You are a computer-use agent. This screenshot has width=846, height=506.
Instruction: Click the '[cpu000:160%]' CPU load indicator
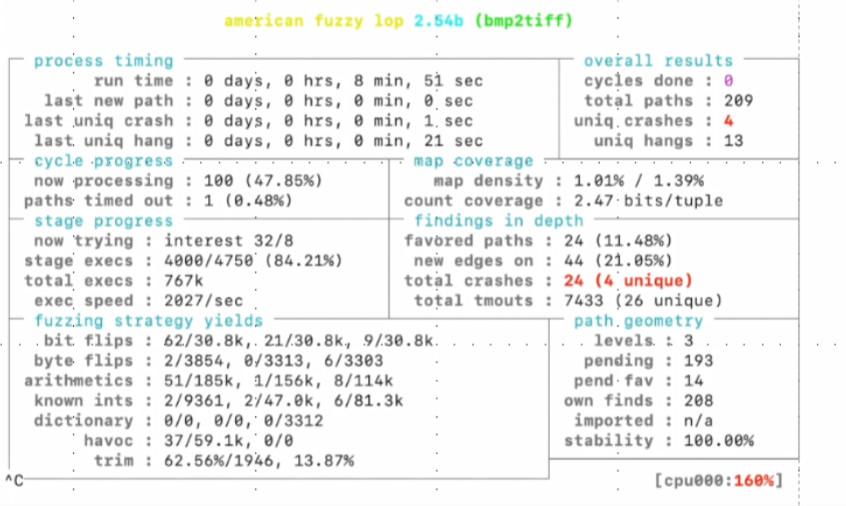click(x=718, y=480)
